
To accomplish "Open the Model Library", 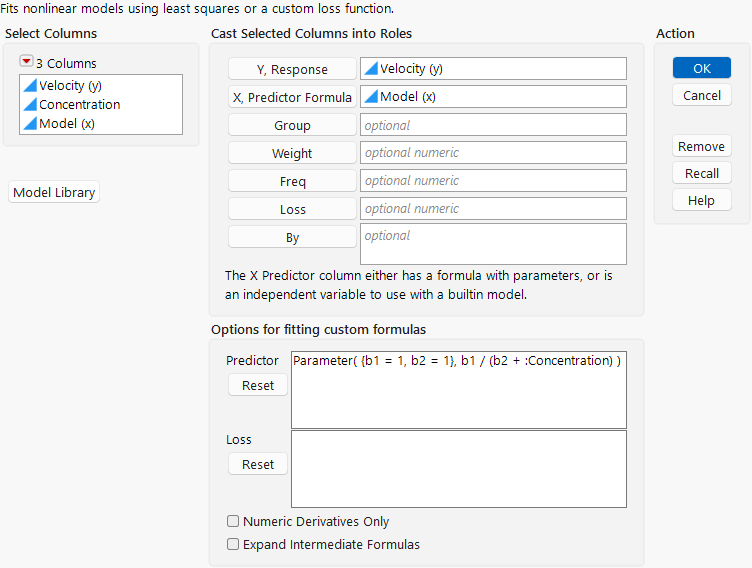I will click(x=54, y=193).
